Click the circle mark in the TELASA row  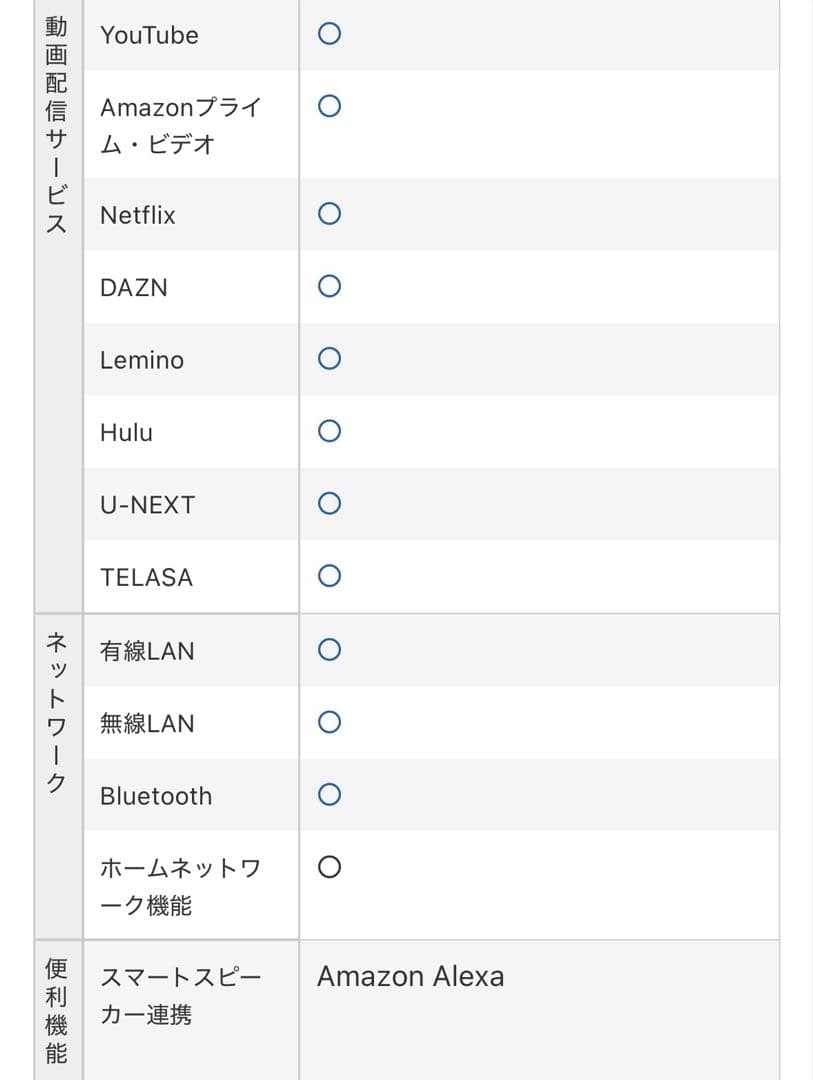[329, 576]
